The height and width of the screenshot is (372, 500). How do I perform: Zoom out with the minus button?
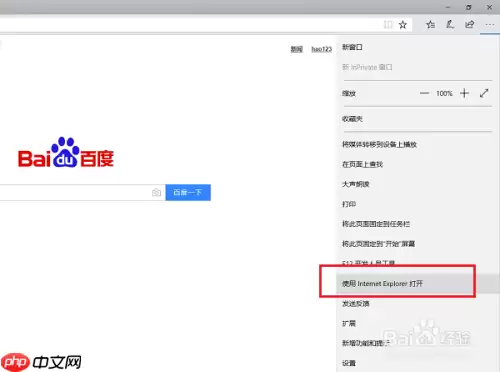coord(424,93)
